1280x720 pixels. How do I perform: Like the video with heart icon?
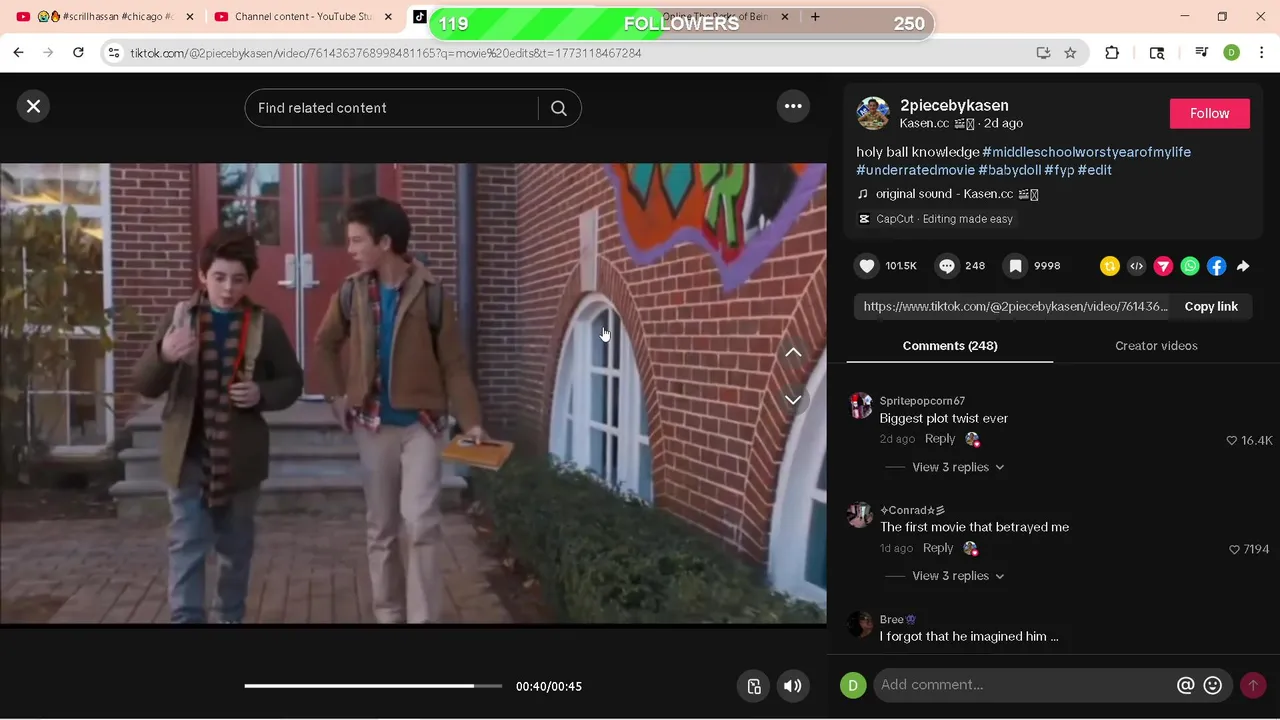coord(867,266)
